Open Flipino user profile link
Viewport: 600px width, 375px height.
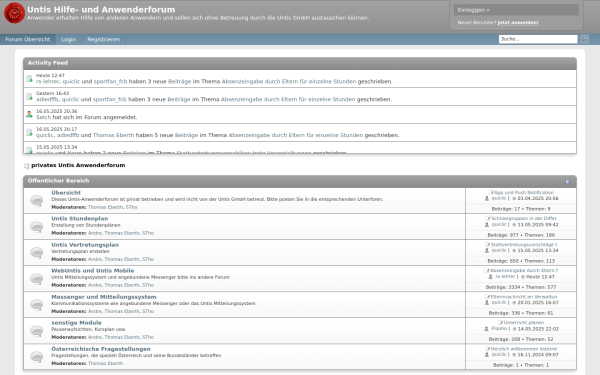(x=499, y=329)
